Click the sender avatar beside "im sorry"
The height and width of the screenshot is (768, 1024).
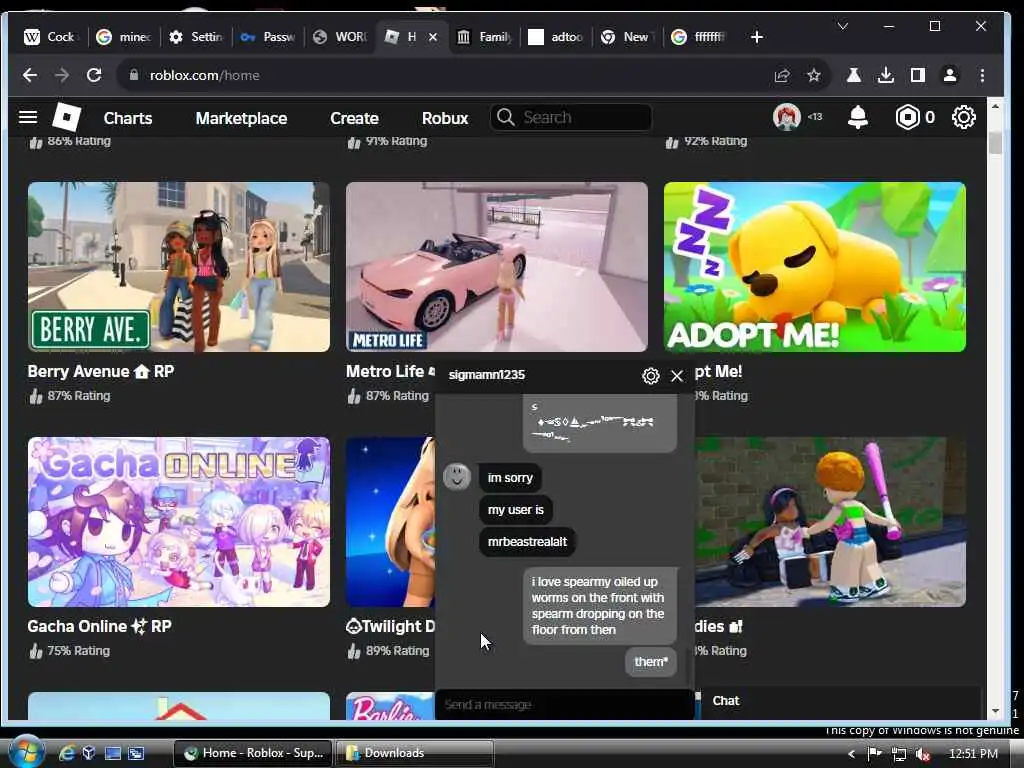pyautogui.click(x=456, y=477)
